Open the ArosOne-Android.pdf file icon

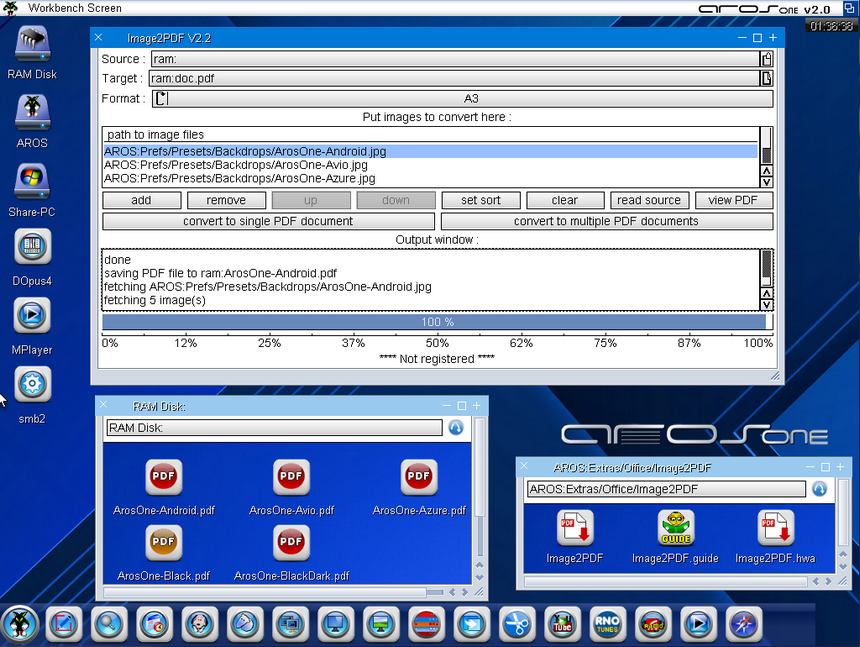click(163, 478)
